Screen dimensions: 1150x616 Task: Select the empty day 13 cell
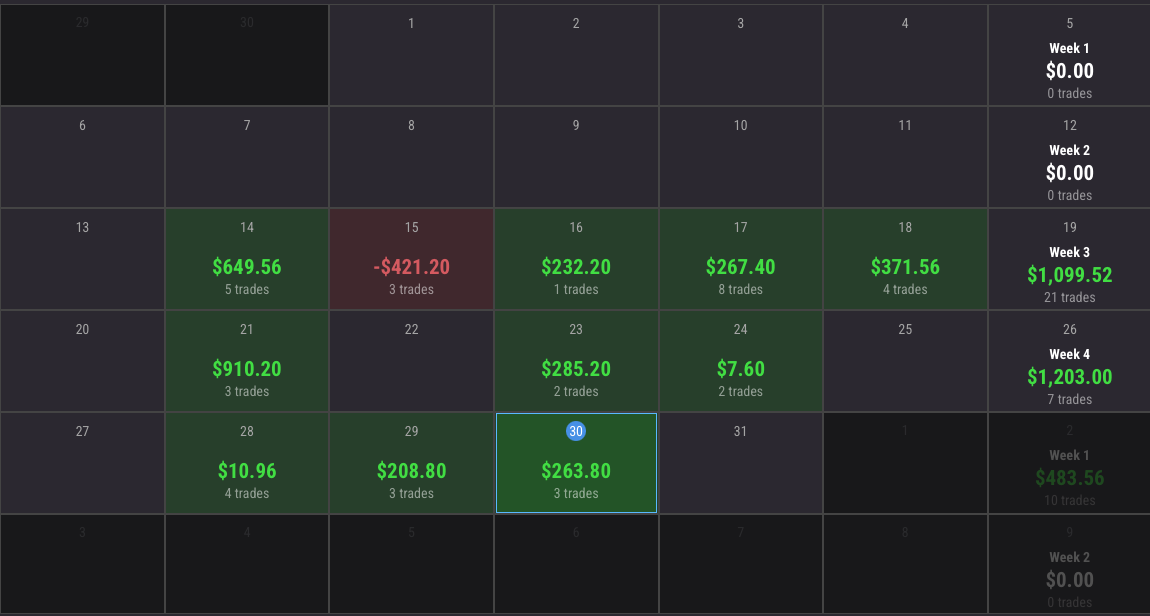(82, 260)
